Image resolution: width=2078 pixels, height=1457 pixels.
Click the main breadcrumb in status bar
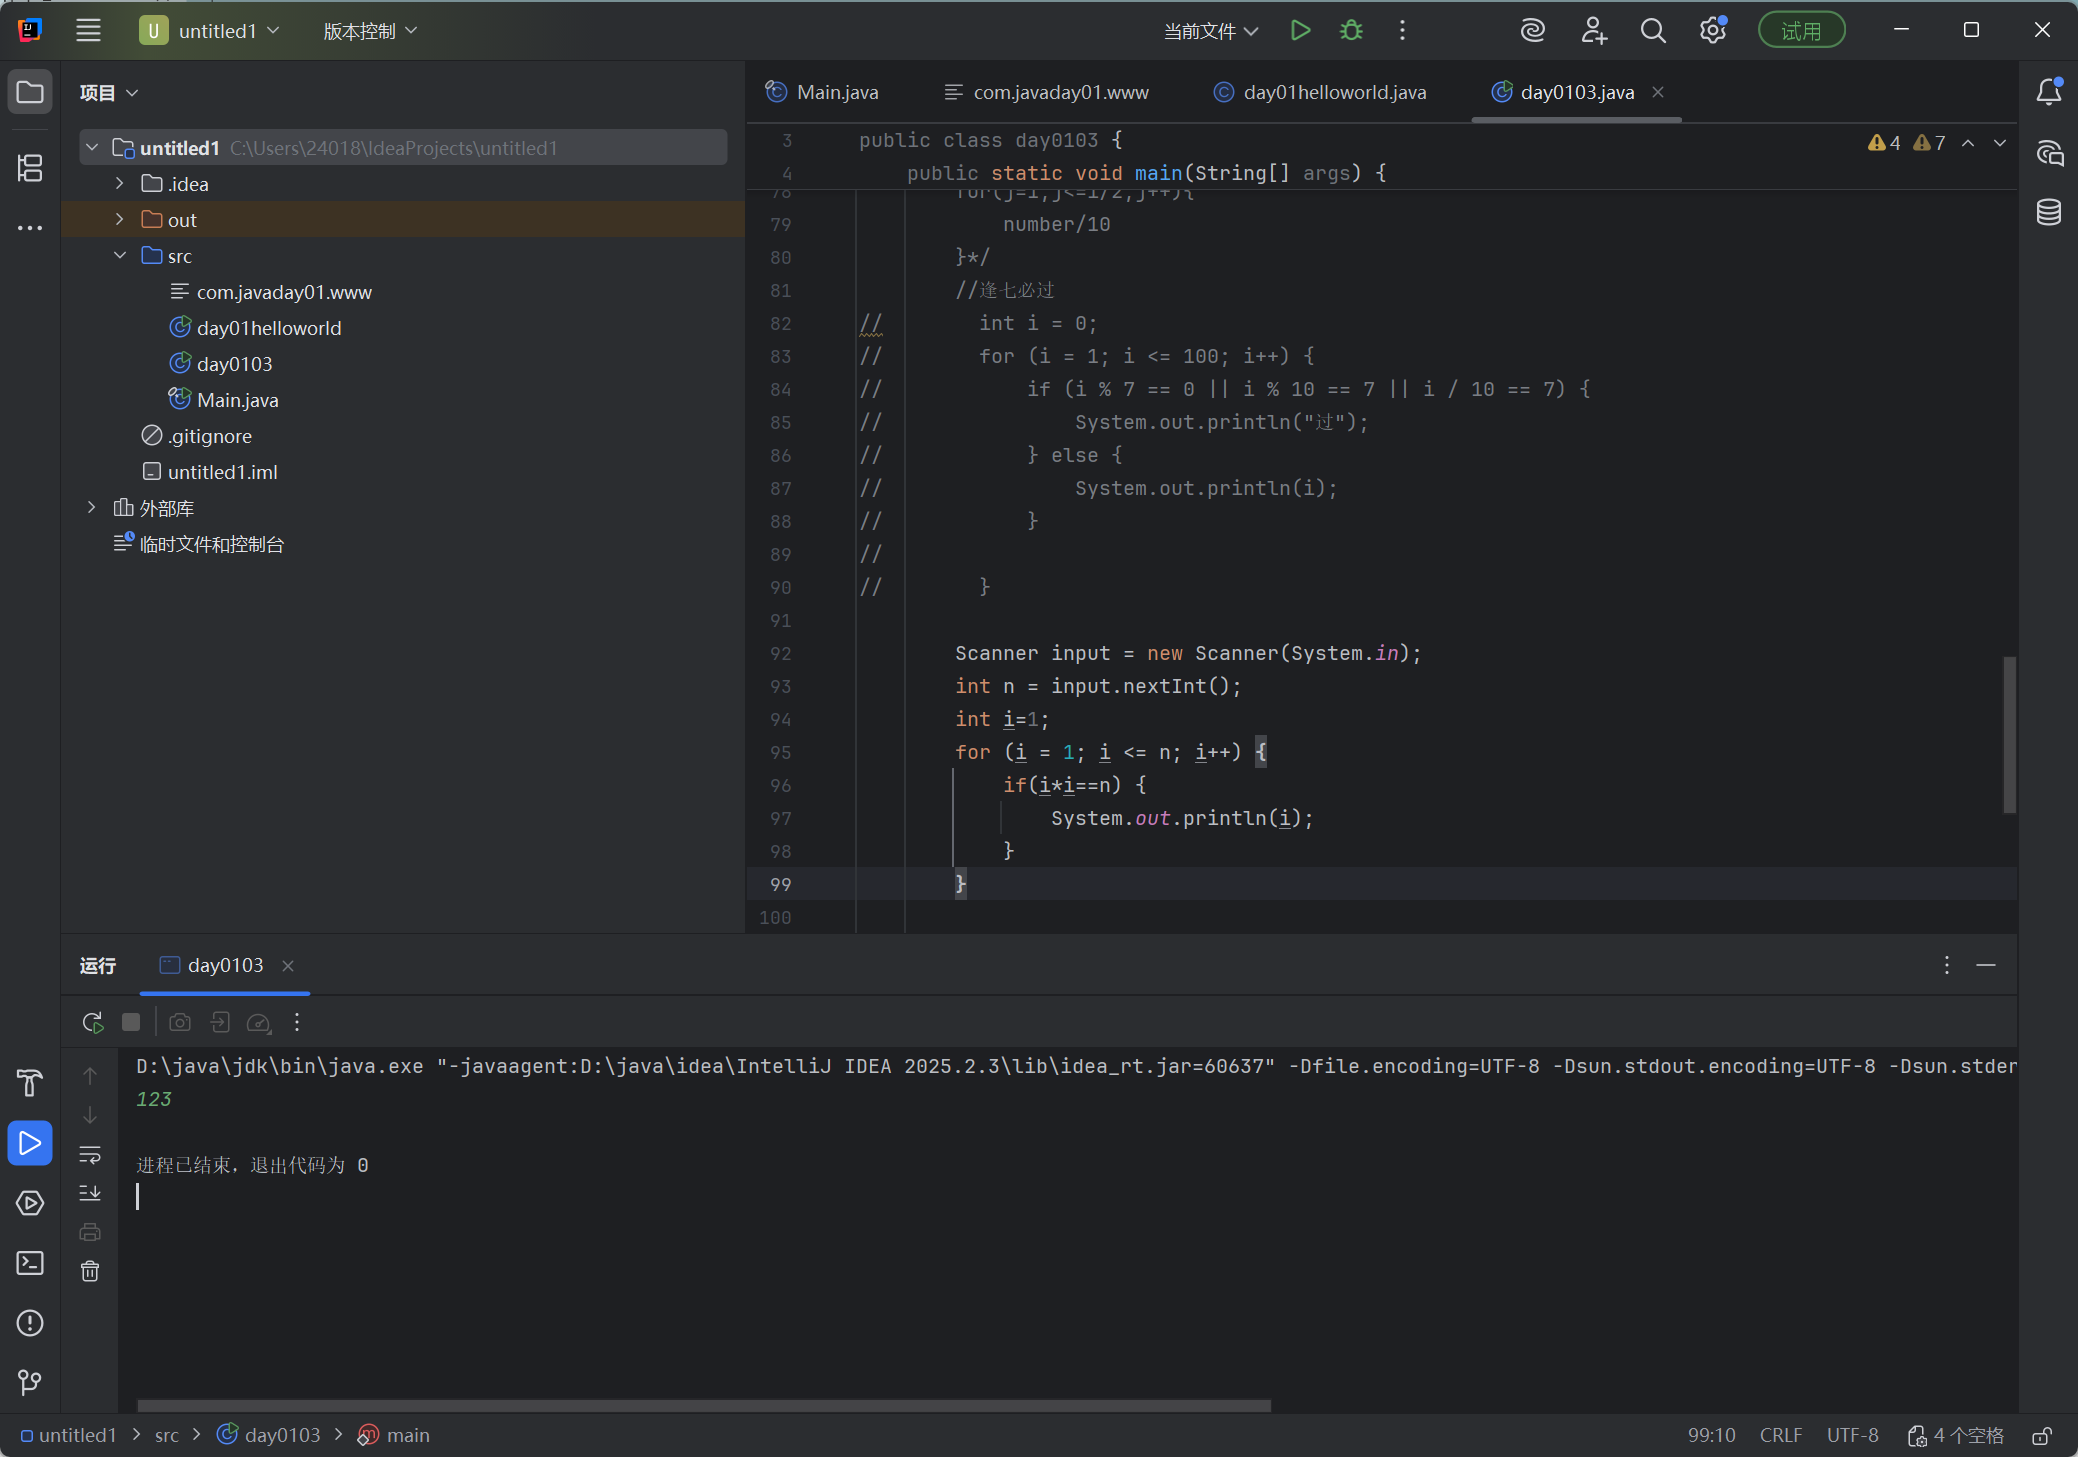coord(407,1435)
